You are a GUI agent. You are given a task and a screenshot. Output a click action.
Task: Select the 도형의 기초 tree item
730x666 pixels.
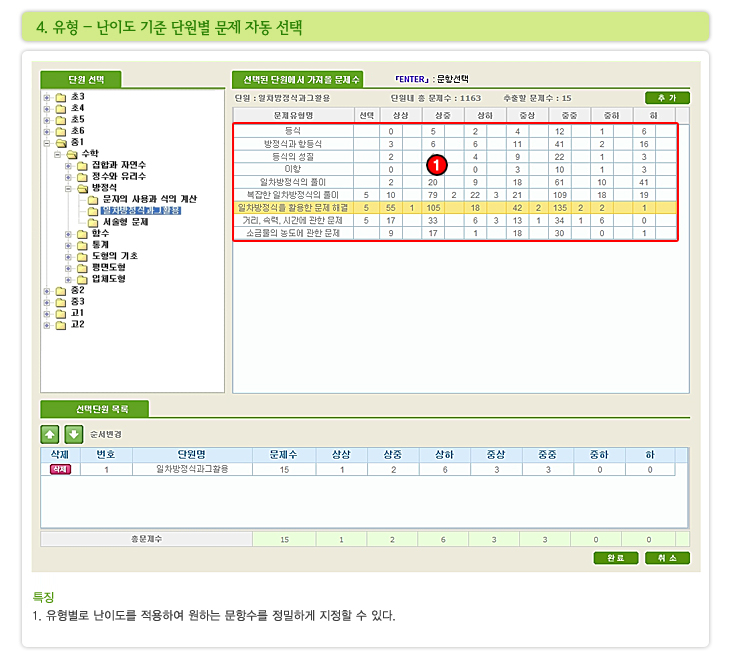point(115,256)
